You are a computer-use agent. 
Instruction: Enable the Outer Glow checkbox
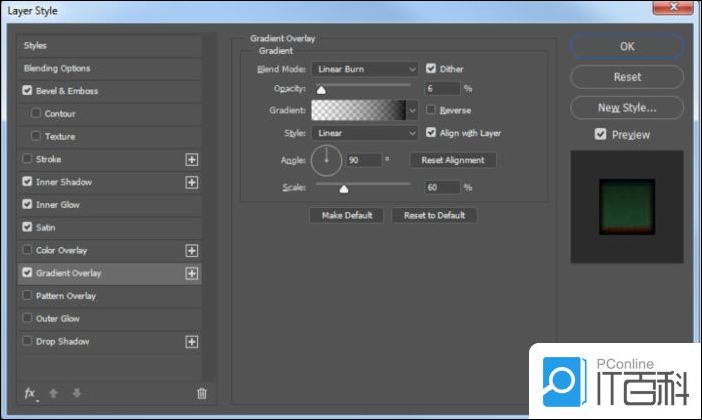(x=27, y=318)
